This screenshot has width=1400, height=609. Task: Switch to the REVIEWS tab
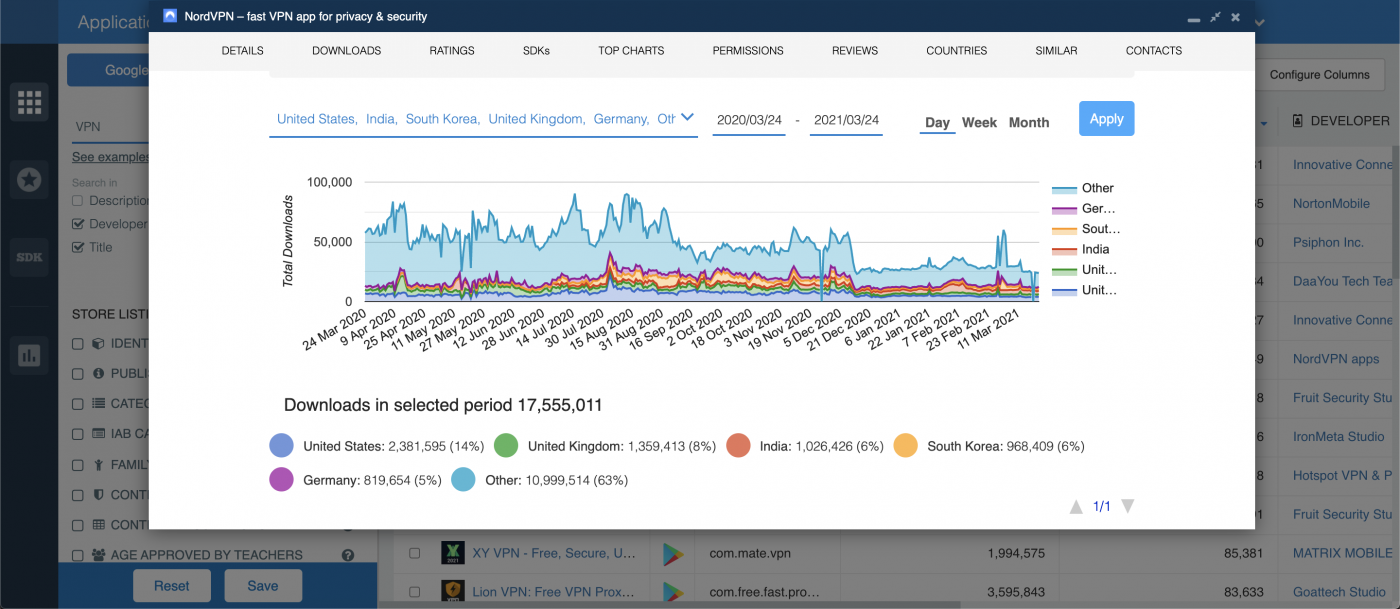(x=854, y=50)
